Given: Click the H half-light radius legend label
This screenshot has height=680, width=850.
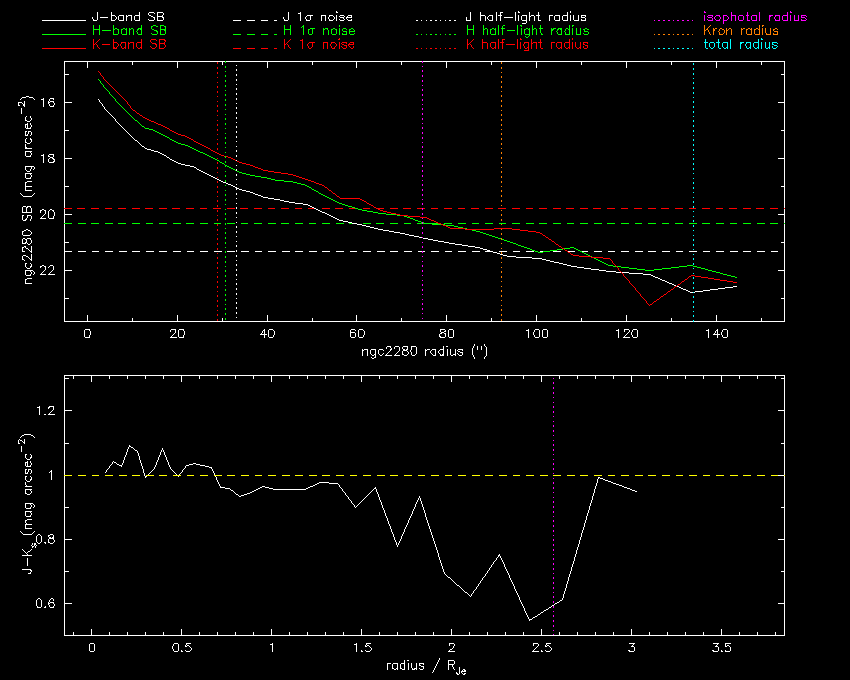Looking at the screenshot, I should click(527, 32).
